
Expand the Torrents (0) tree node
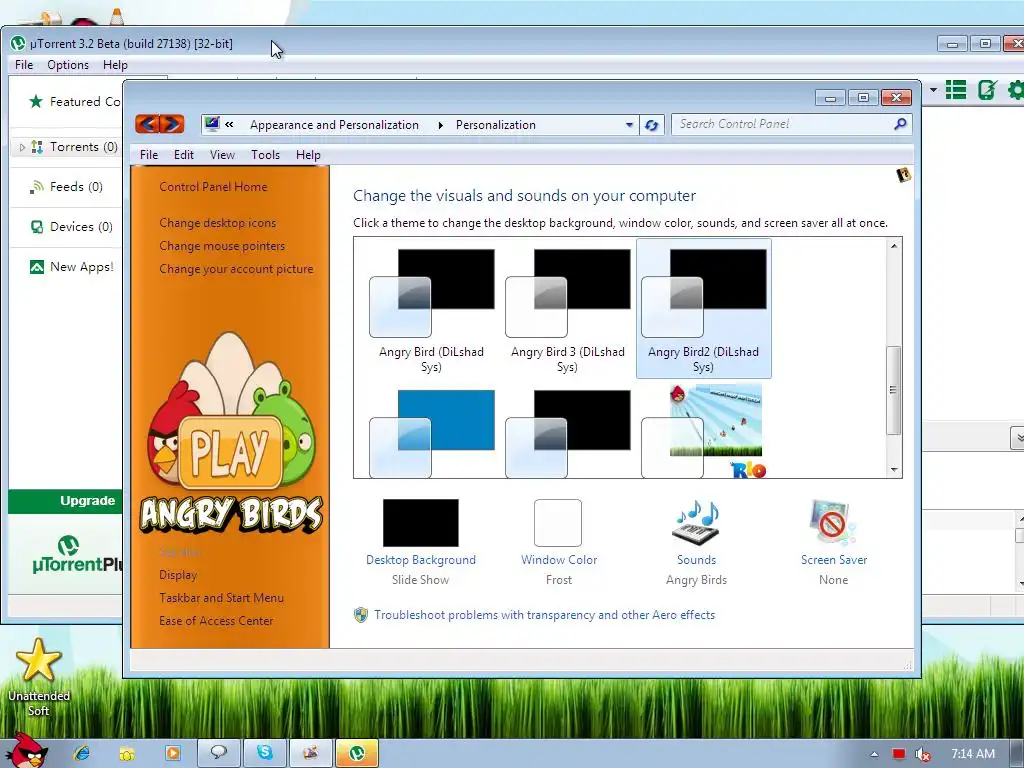[22, 148]
